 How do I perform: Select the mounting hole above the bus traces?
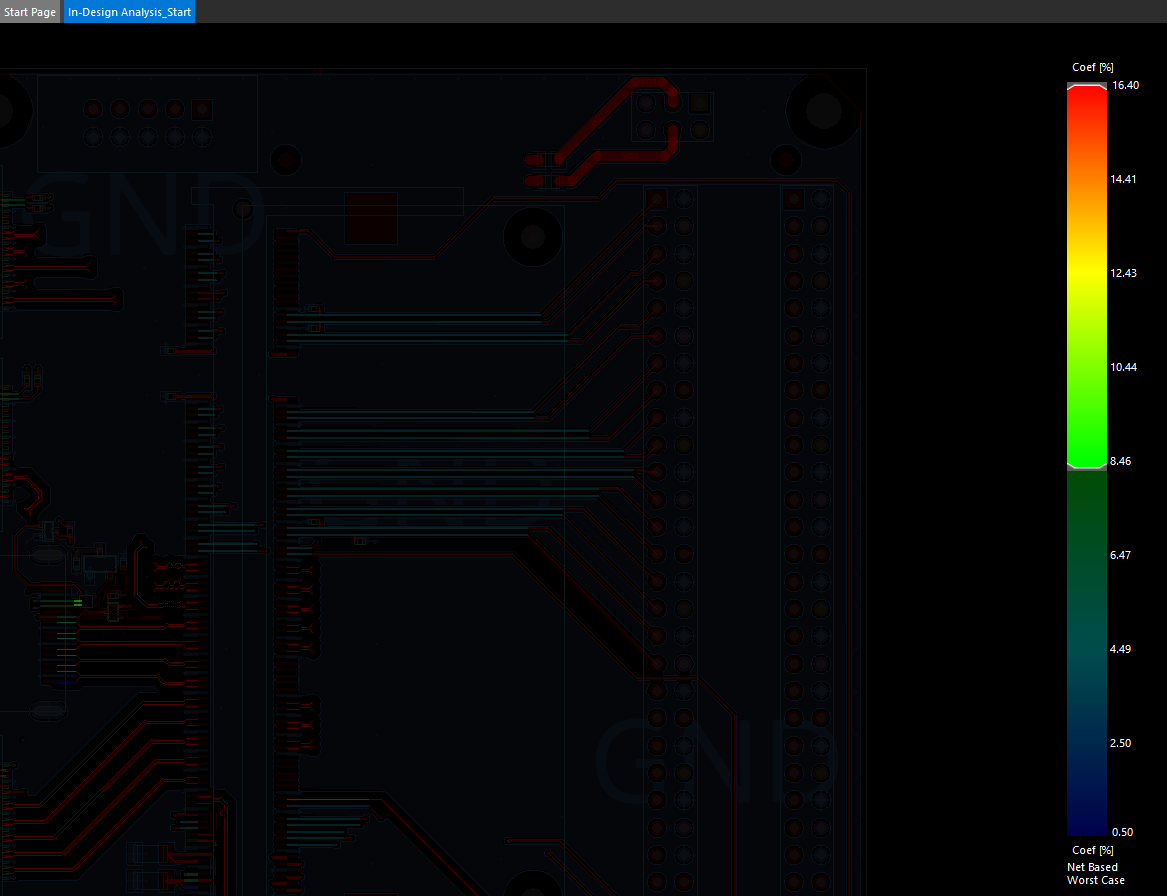pos(531,237)
